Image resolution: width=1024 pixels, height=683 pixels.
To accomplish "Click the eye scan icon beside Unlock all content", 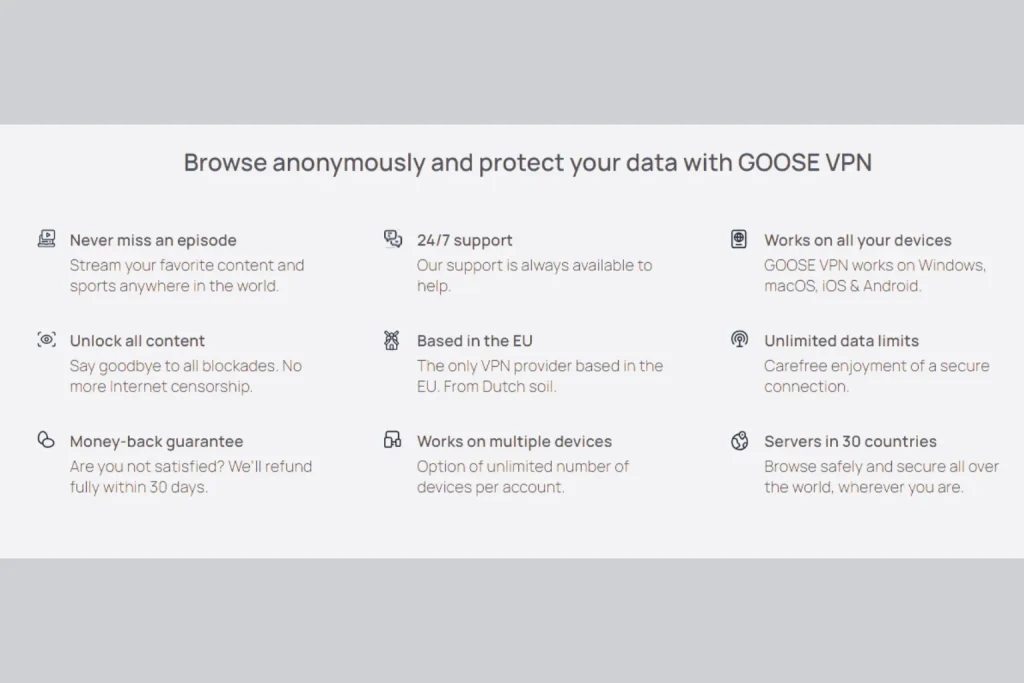I will (x=46, y=340).
